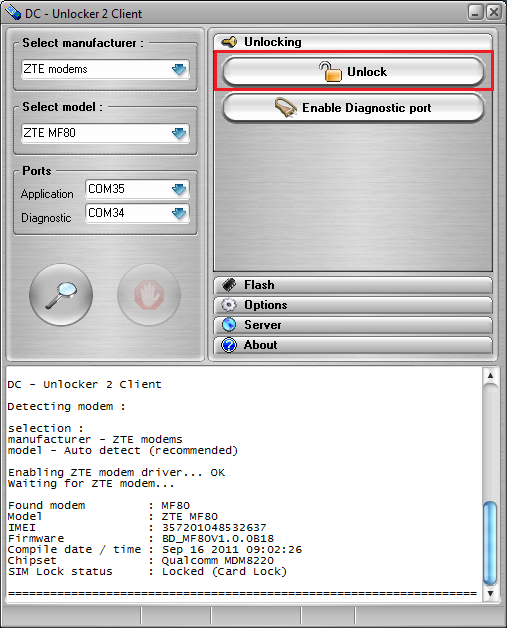Click the Unlock button
The height and width of the screenshot is (628, 507).
click(353, 72)
